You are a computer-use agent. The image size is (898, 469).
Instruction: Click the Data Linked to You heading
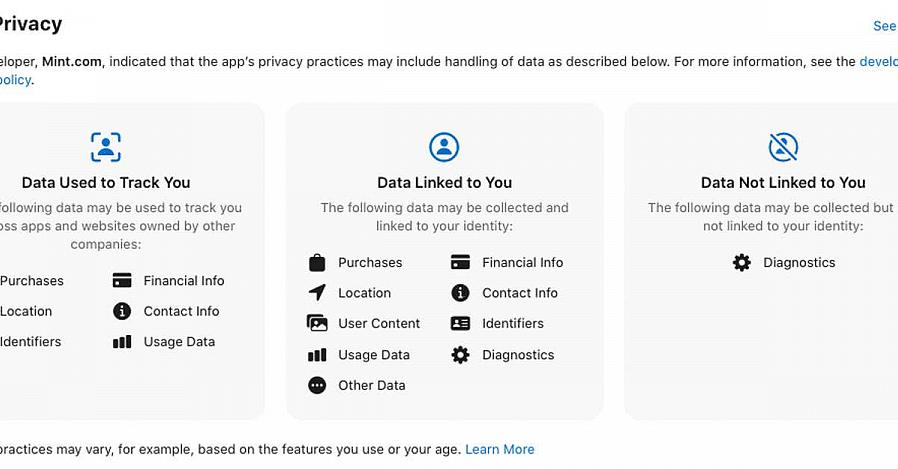444,183
